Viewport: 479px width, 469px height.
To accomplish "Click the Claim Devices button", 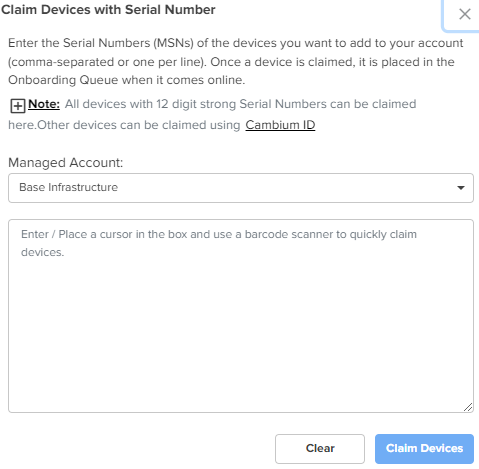I will (x=424, y=449).
